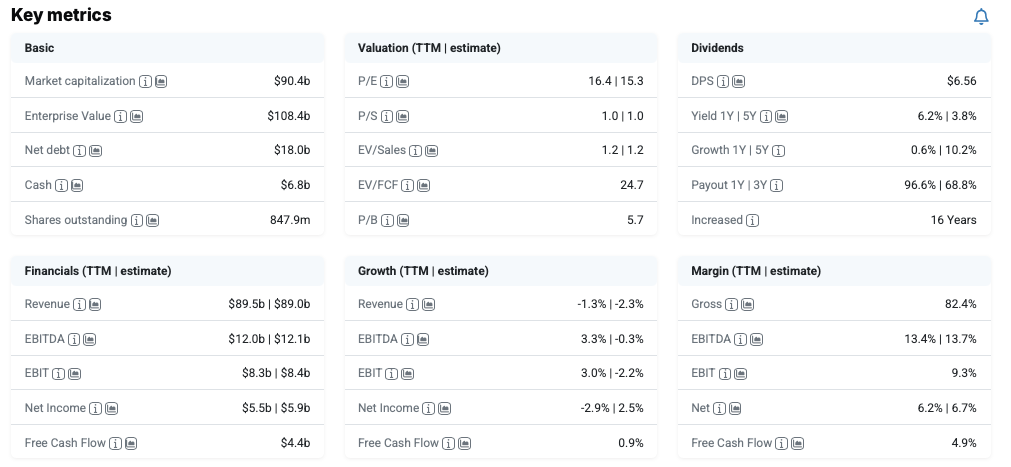Click the info icon next to Increased
The image size is (1011, 467).
[x=752, y=220]
